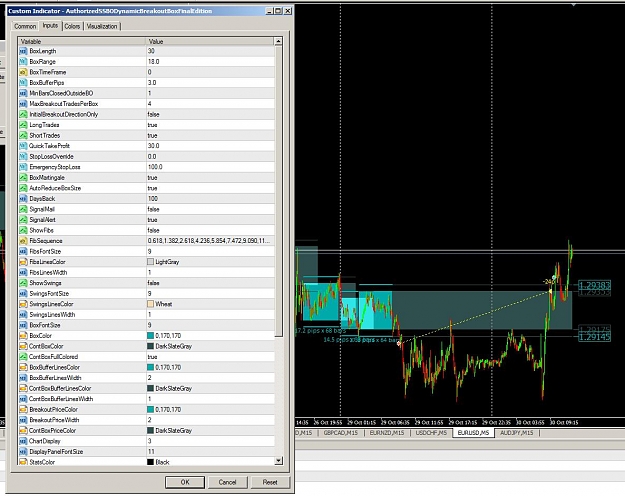Click the scroll down arrow of list
625x496 pixels.
tap(279, 461)
